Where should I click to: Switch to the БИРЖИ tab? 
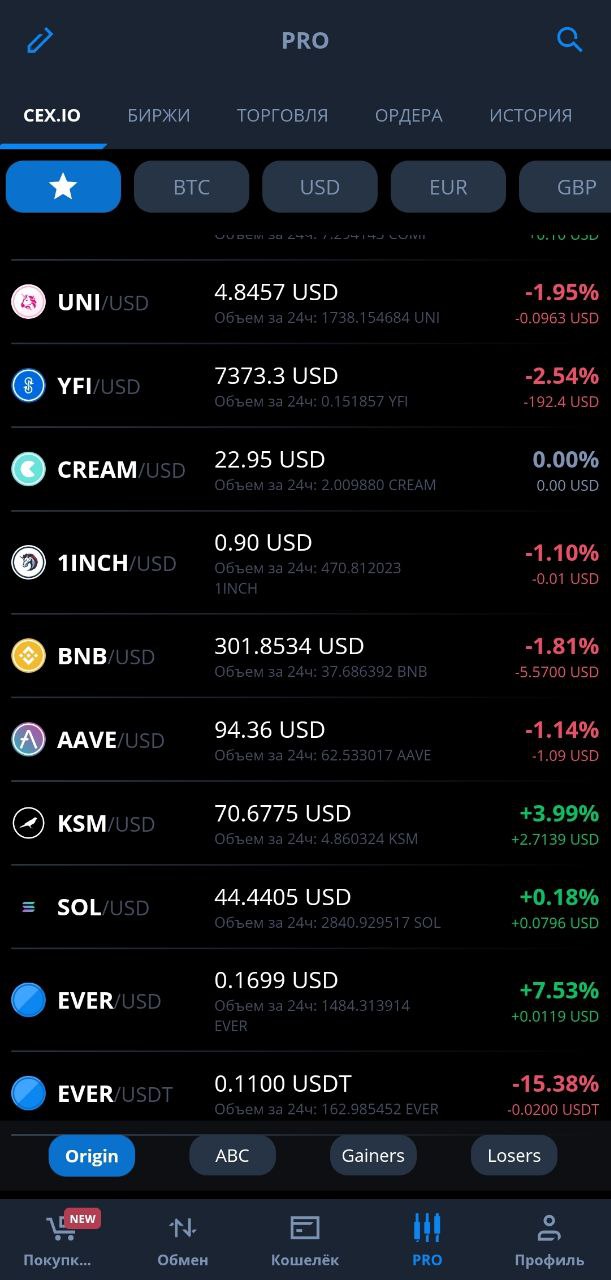(159, 115)
